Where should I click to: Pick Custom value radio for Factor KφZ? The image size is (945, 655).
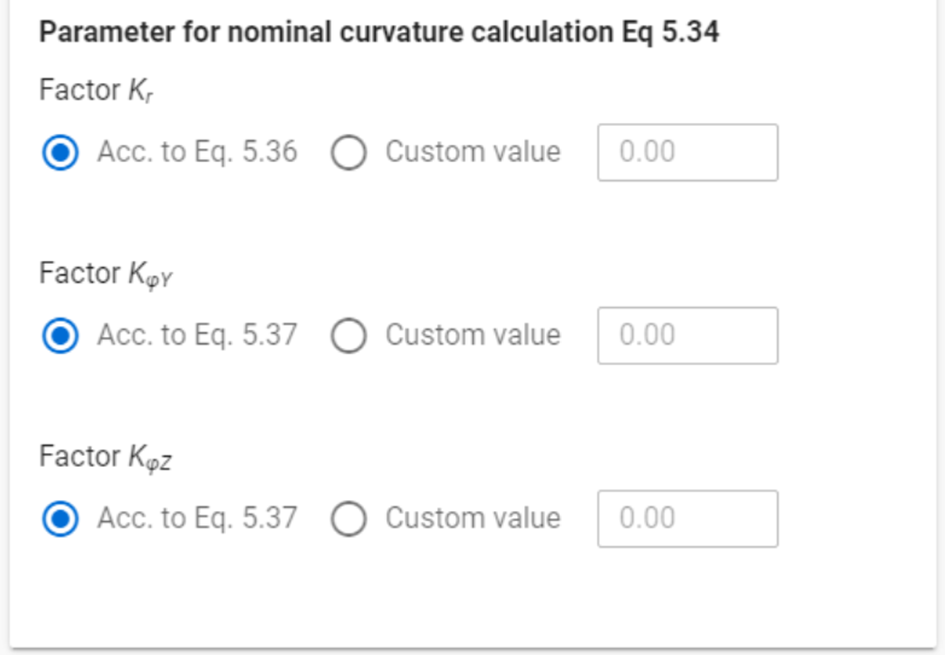(348, 519)
